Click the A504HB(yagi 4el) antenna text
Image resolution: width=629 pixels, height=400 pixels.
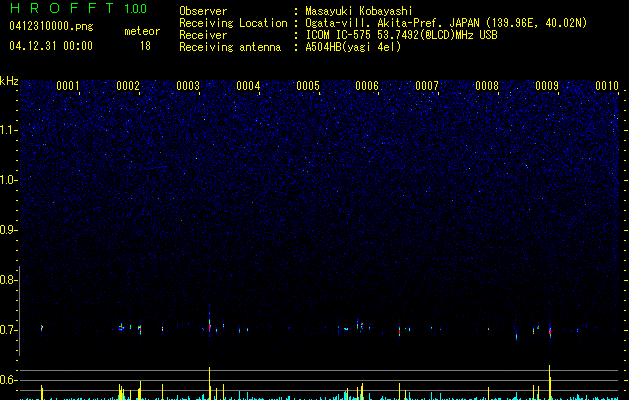353,47
